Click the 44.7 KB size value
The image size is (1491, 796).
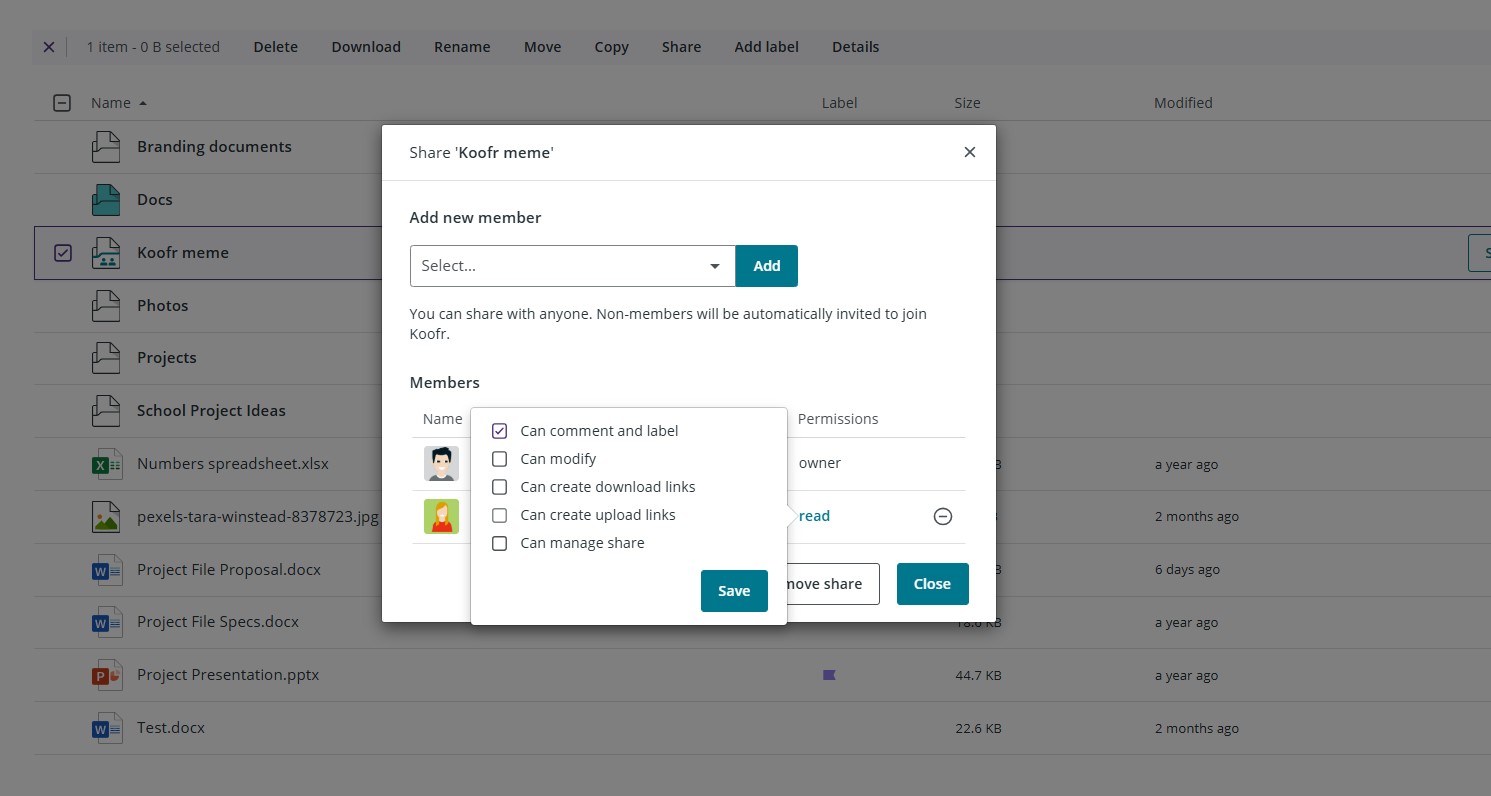click(x=978, y=675)
